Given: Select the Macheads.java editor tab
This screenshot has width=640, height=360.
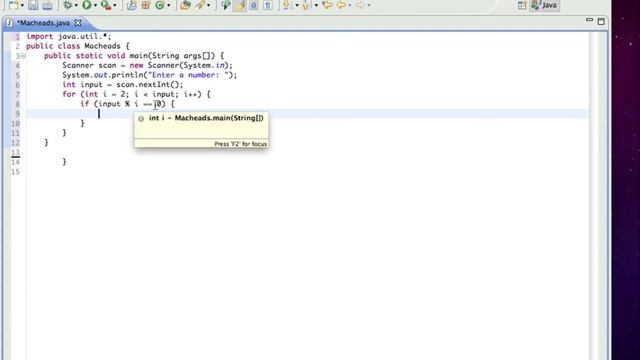Looking at the screenshot, I should point(43,23).
